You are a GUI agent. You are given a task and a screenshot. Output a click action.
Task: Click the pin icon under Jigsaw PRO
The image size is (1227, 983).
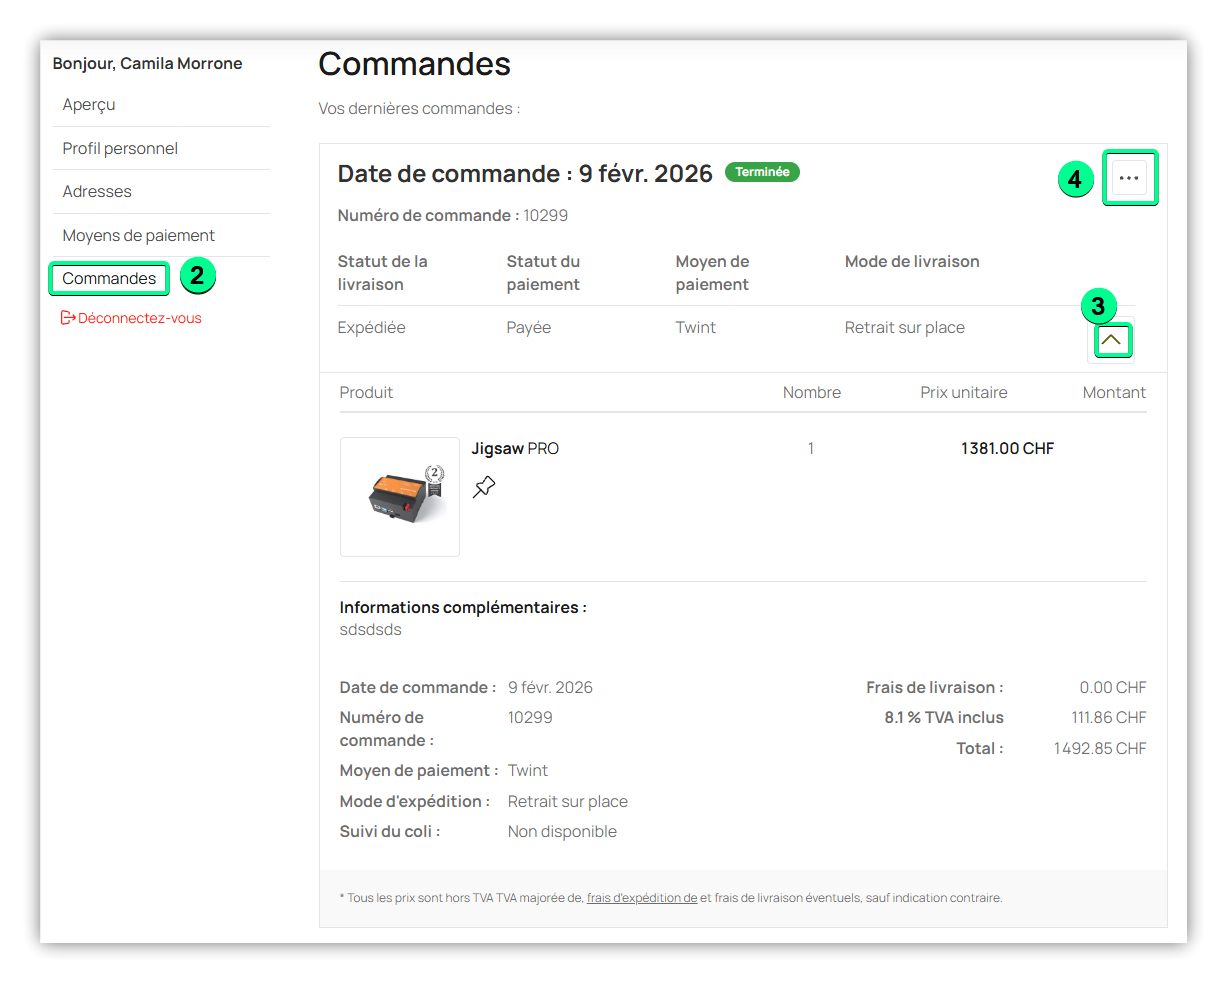[x=484, y=487]
